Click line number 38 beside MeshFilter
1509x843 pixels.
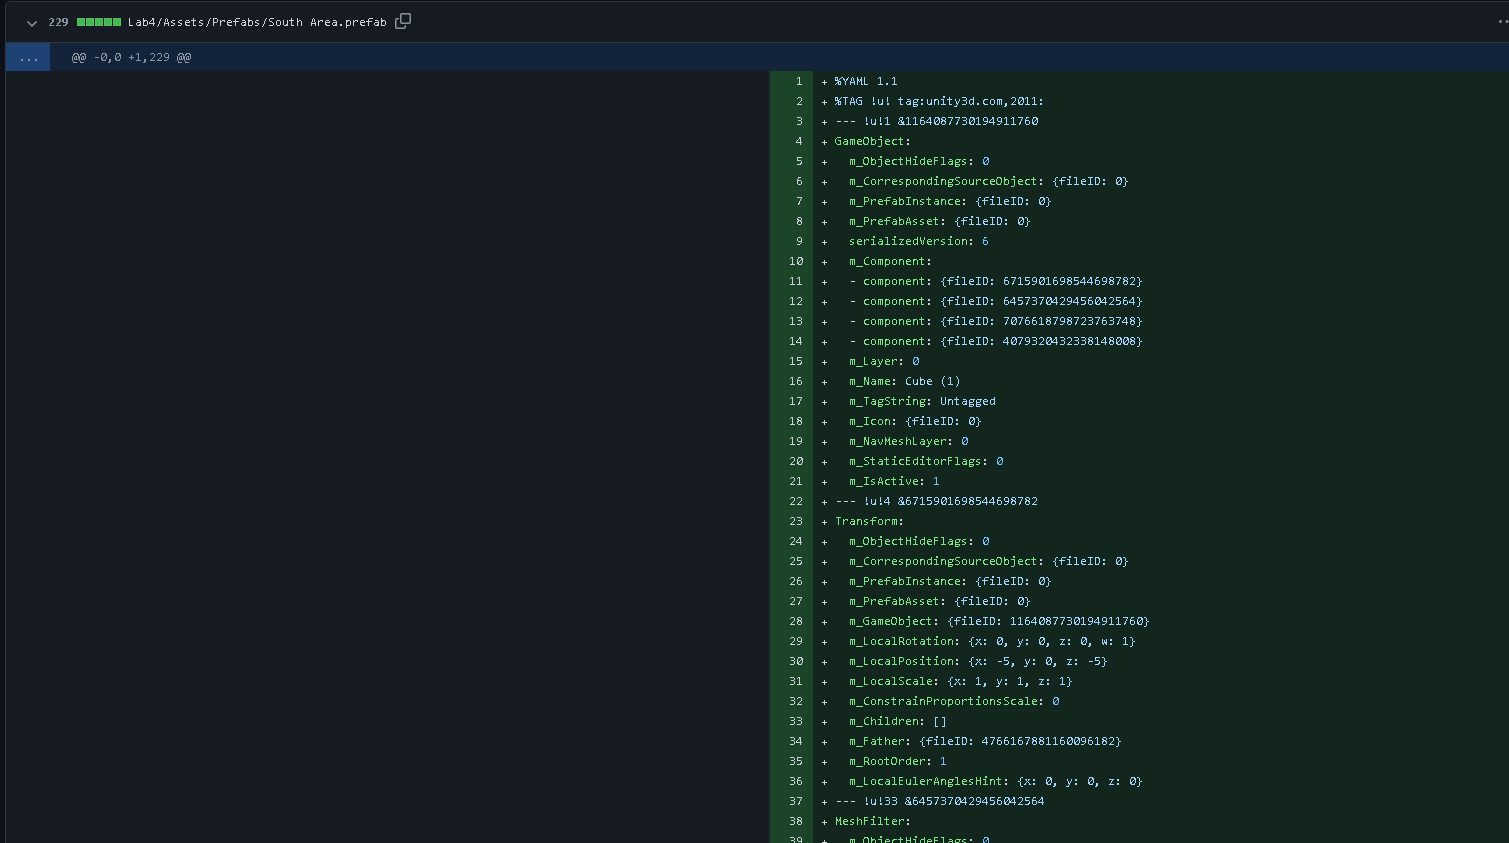pyautogui.click(x=796, y=821)
